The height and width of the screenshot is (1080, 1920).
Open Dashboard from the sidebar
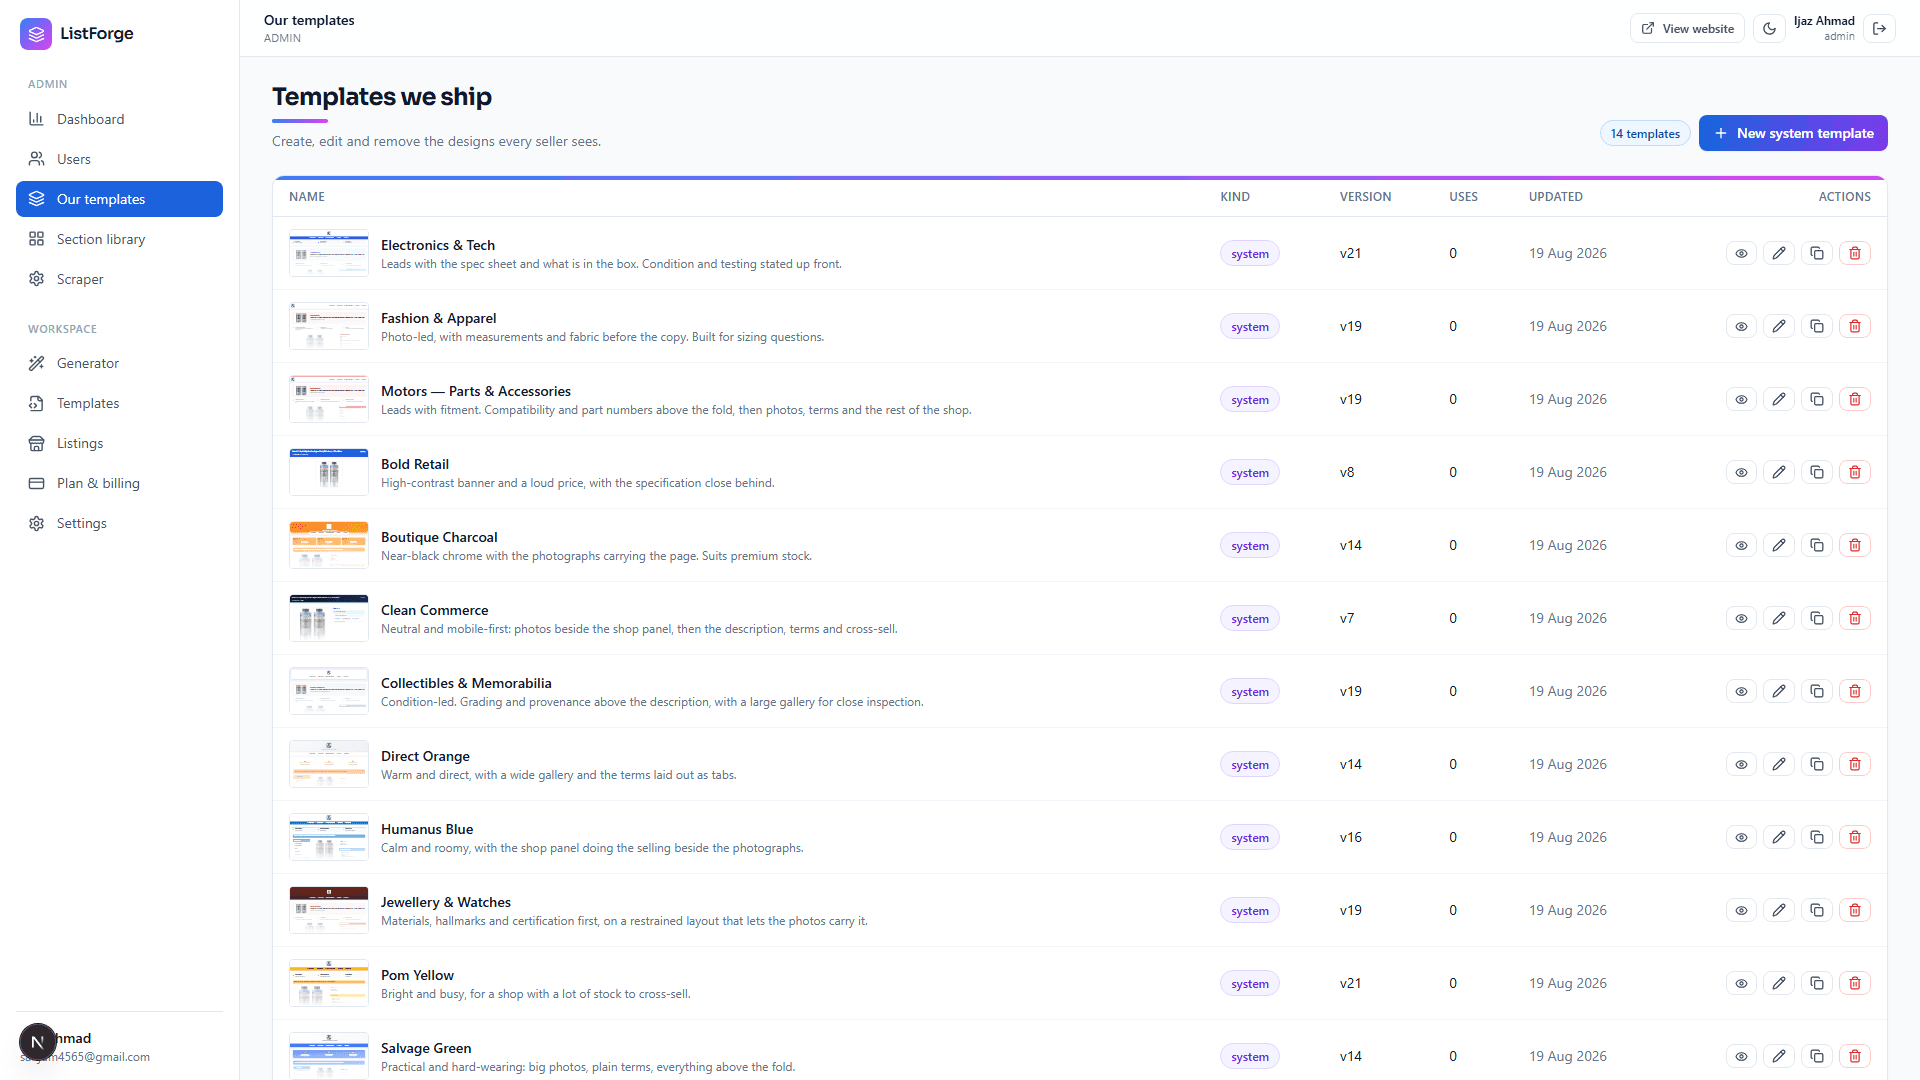point(119,119)
